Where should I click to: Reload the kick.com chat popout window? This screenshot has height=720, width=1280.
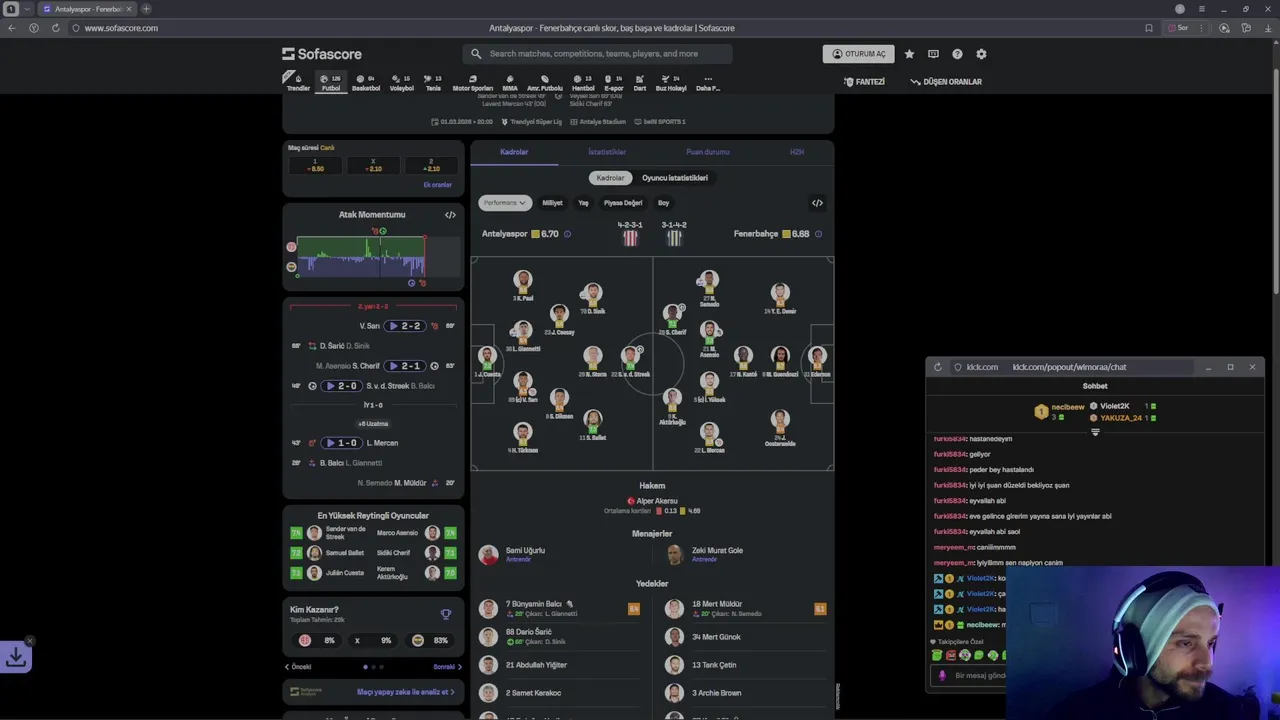pos(937,367)
